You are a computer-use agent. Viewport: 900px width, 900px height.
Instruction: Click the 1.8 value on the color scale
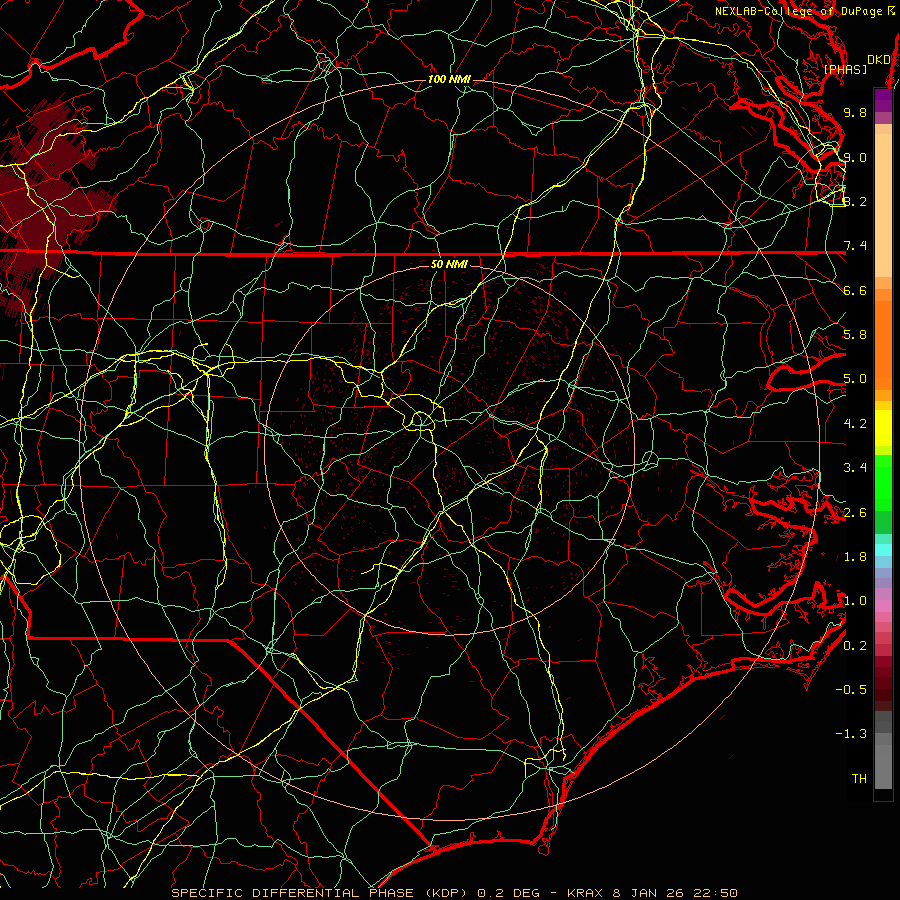(855, 557)
